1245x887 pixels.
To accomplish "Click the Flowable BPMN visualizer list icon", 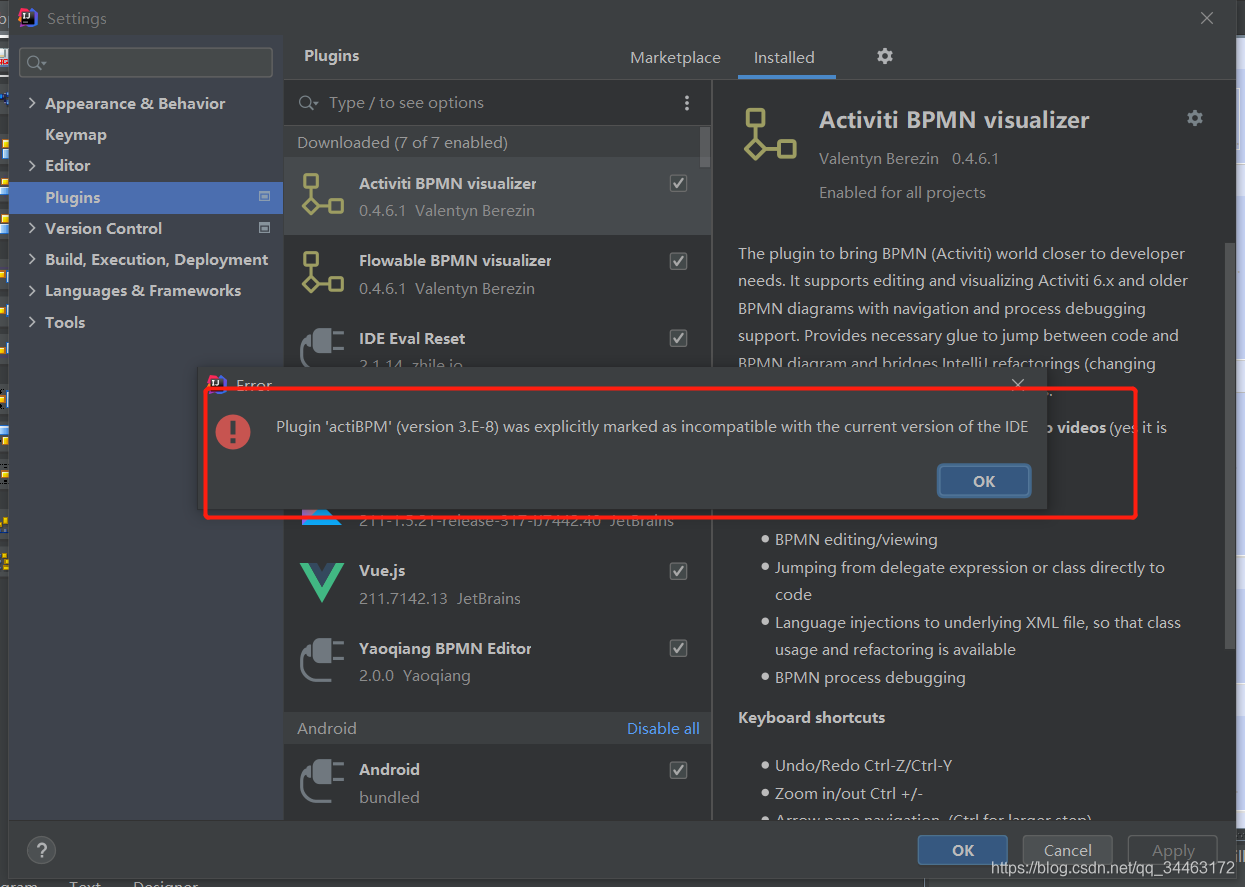I will tap(322, 273).
